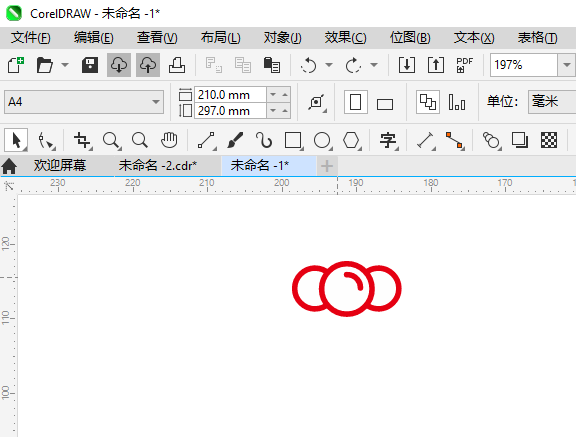Click the New document icon

(16, 65)
